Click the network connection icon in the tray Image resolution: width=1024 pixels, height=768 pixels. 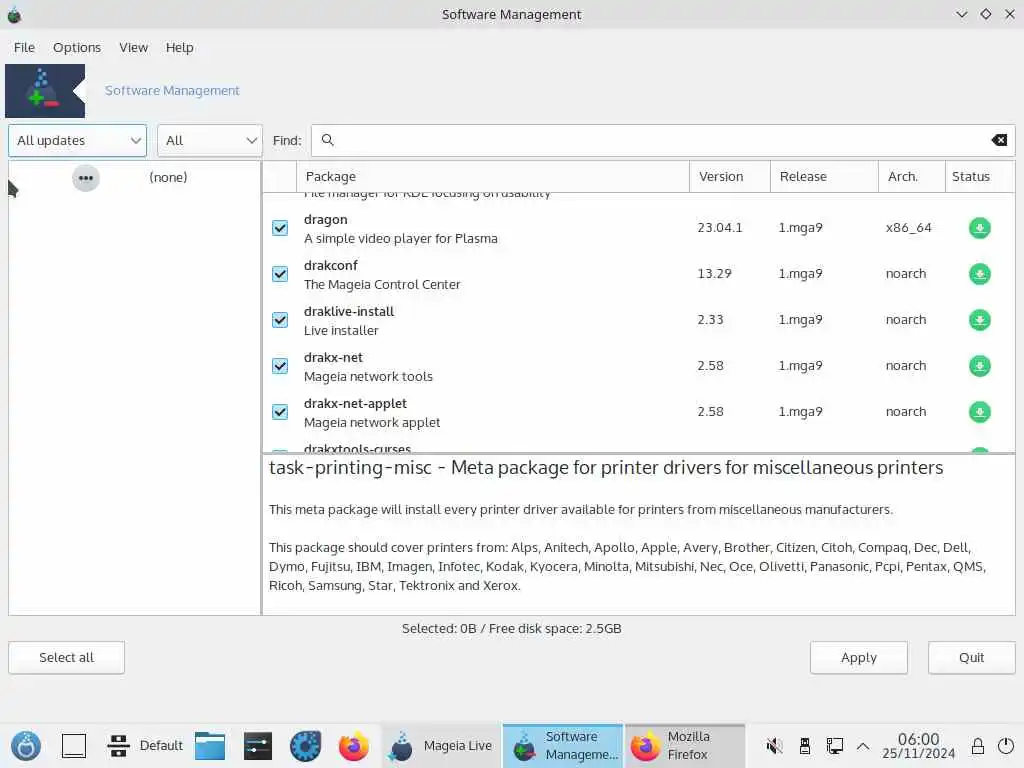click(x=835, y=745)
